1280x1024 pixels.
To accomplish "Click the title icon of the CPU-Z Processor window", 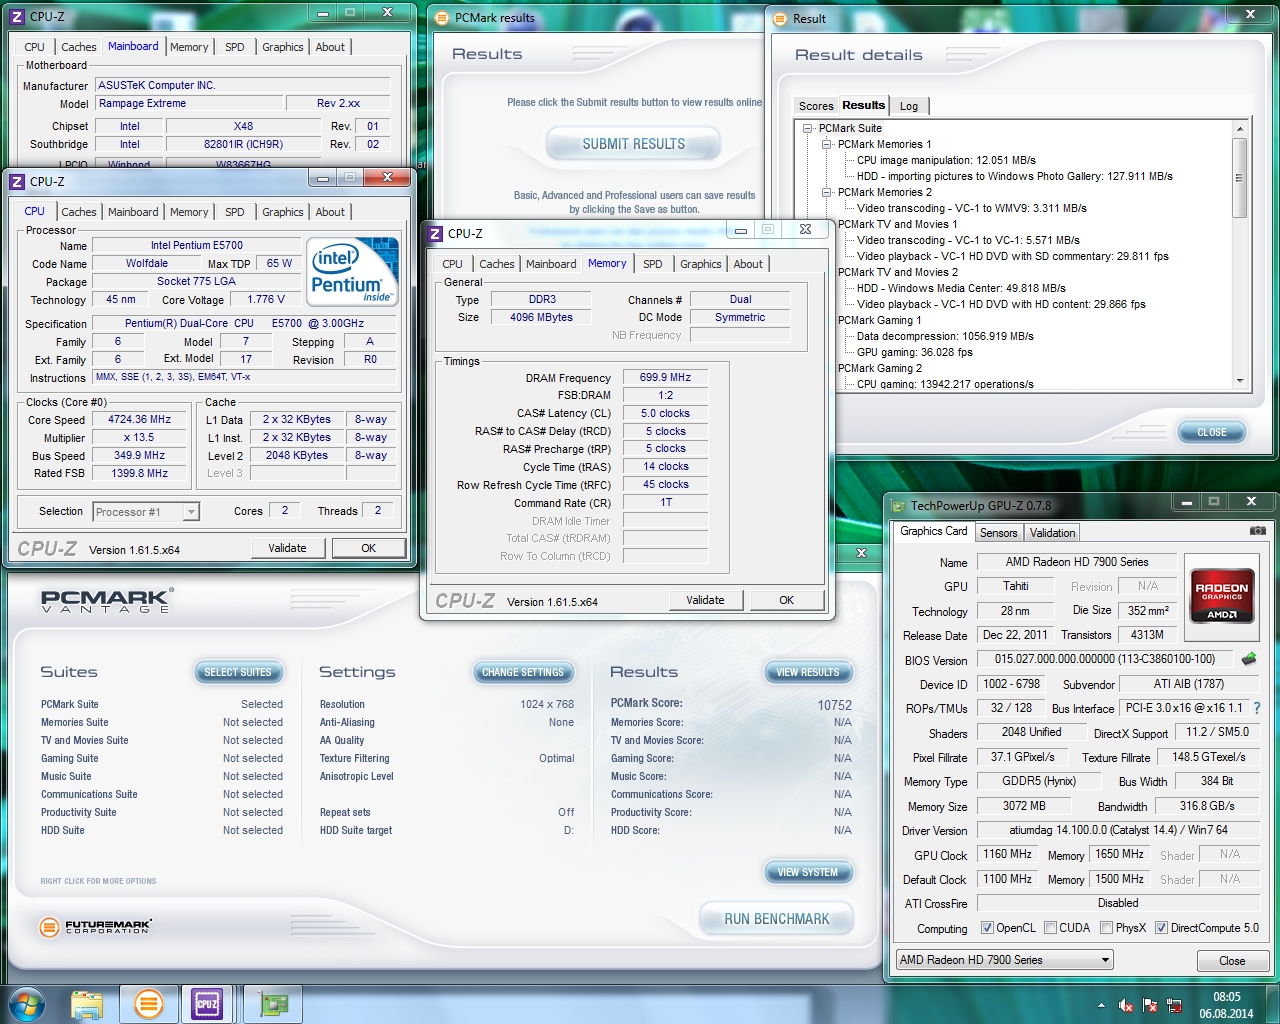I will click(17, 182).
